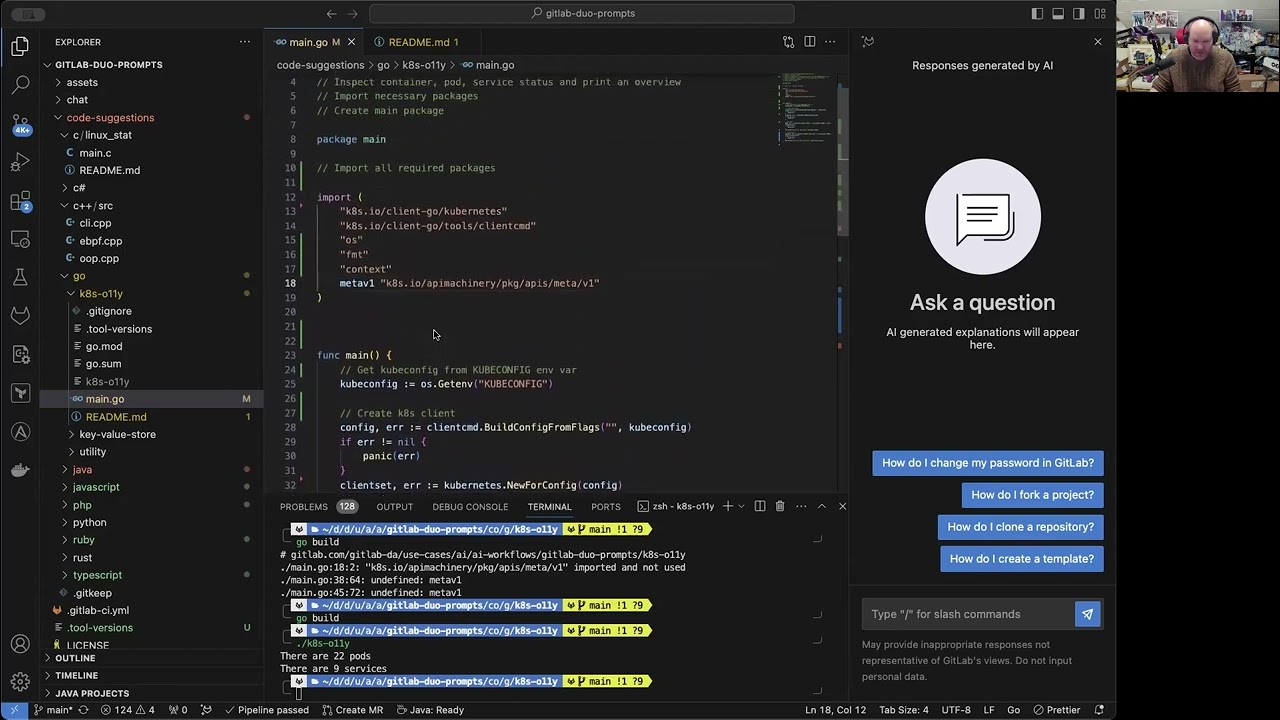This screenshot has width=1280, height=720.
Task: Open the Accounts menu in activity bar
Action: point(20,645)
